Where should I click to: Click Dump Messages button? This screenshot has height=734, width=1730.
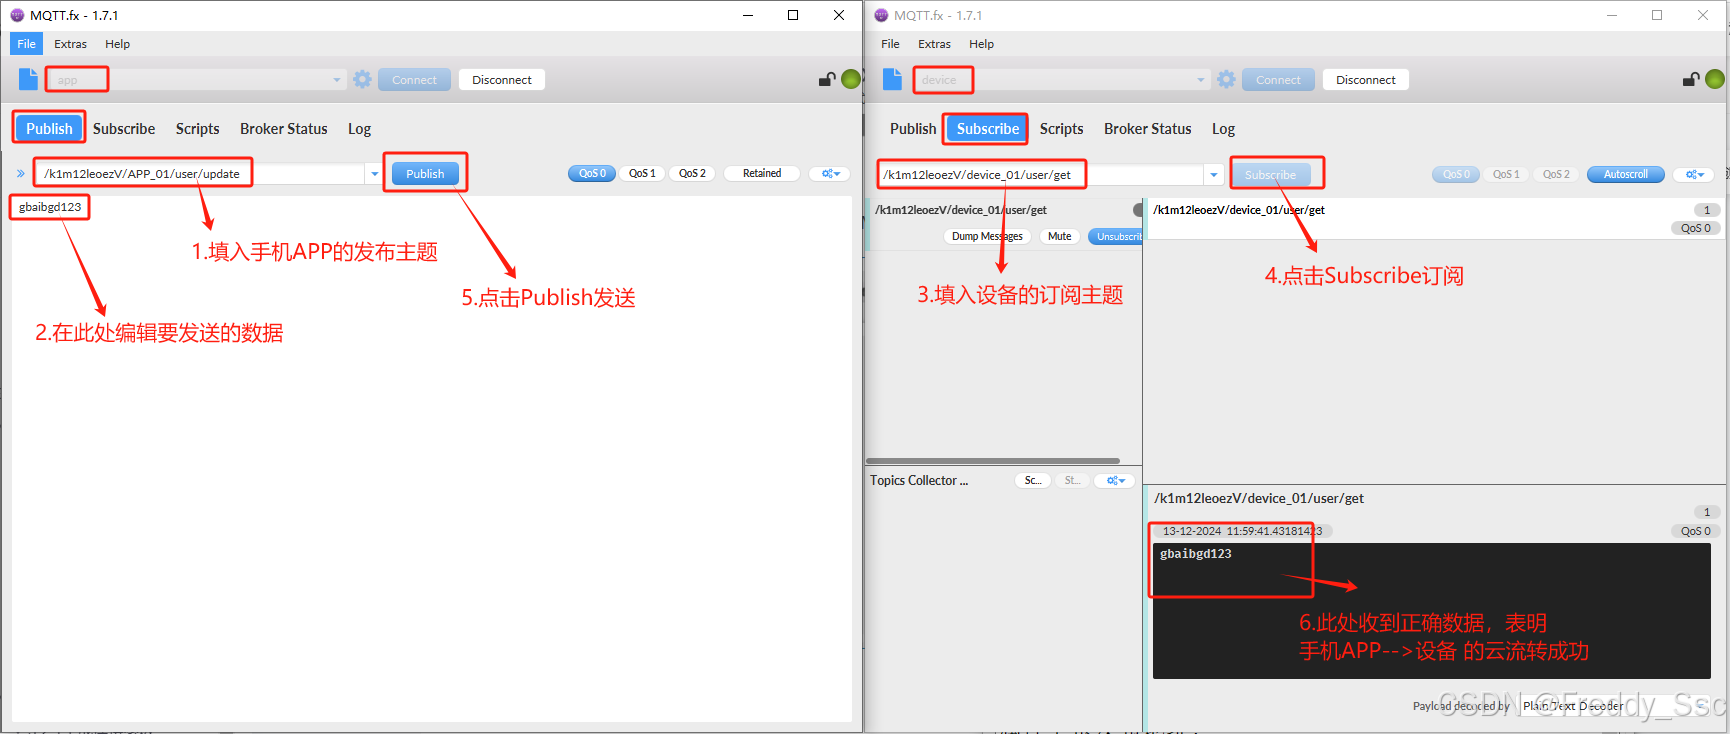click(x=987, y=236)
